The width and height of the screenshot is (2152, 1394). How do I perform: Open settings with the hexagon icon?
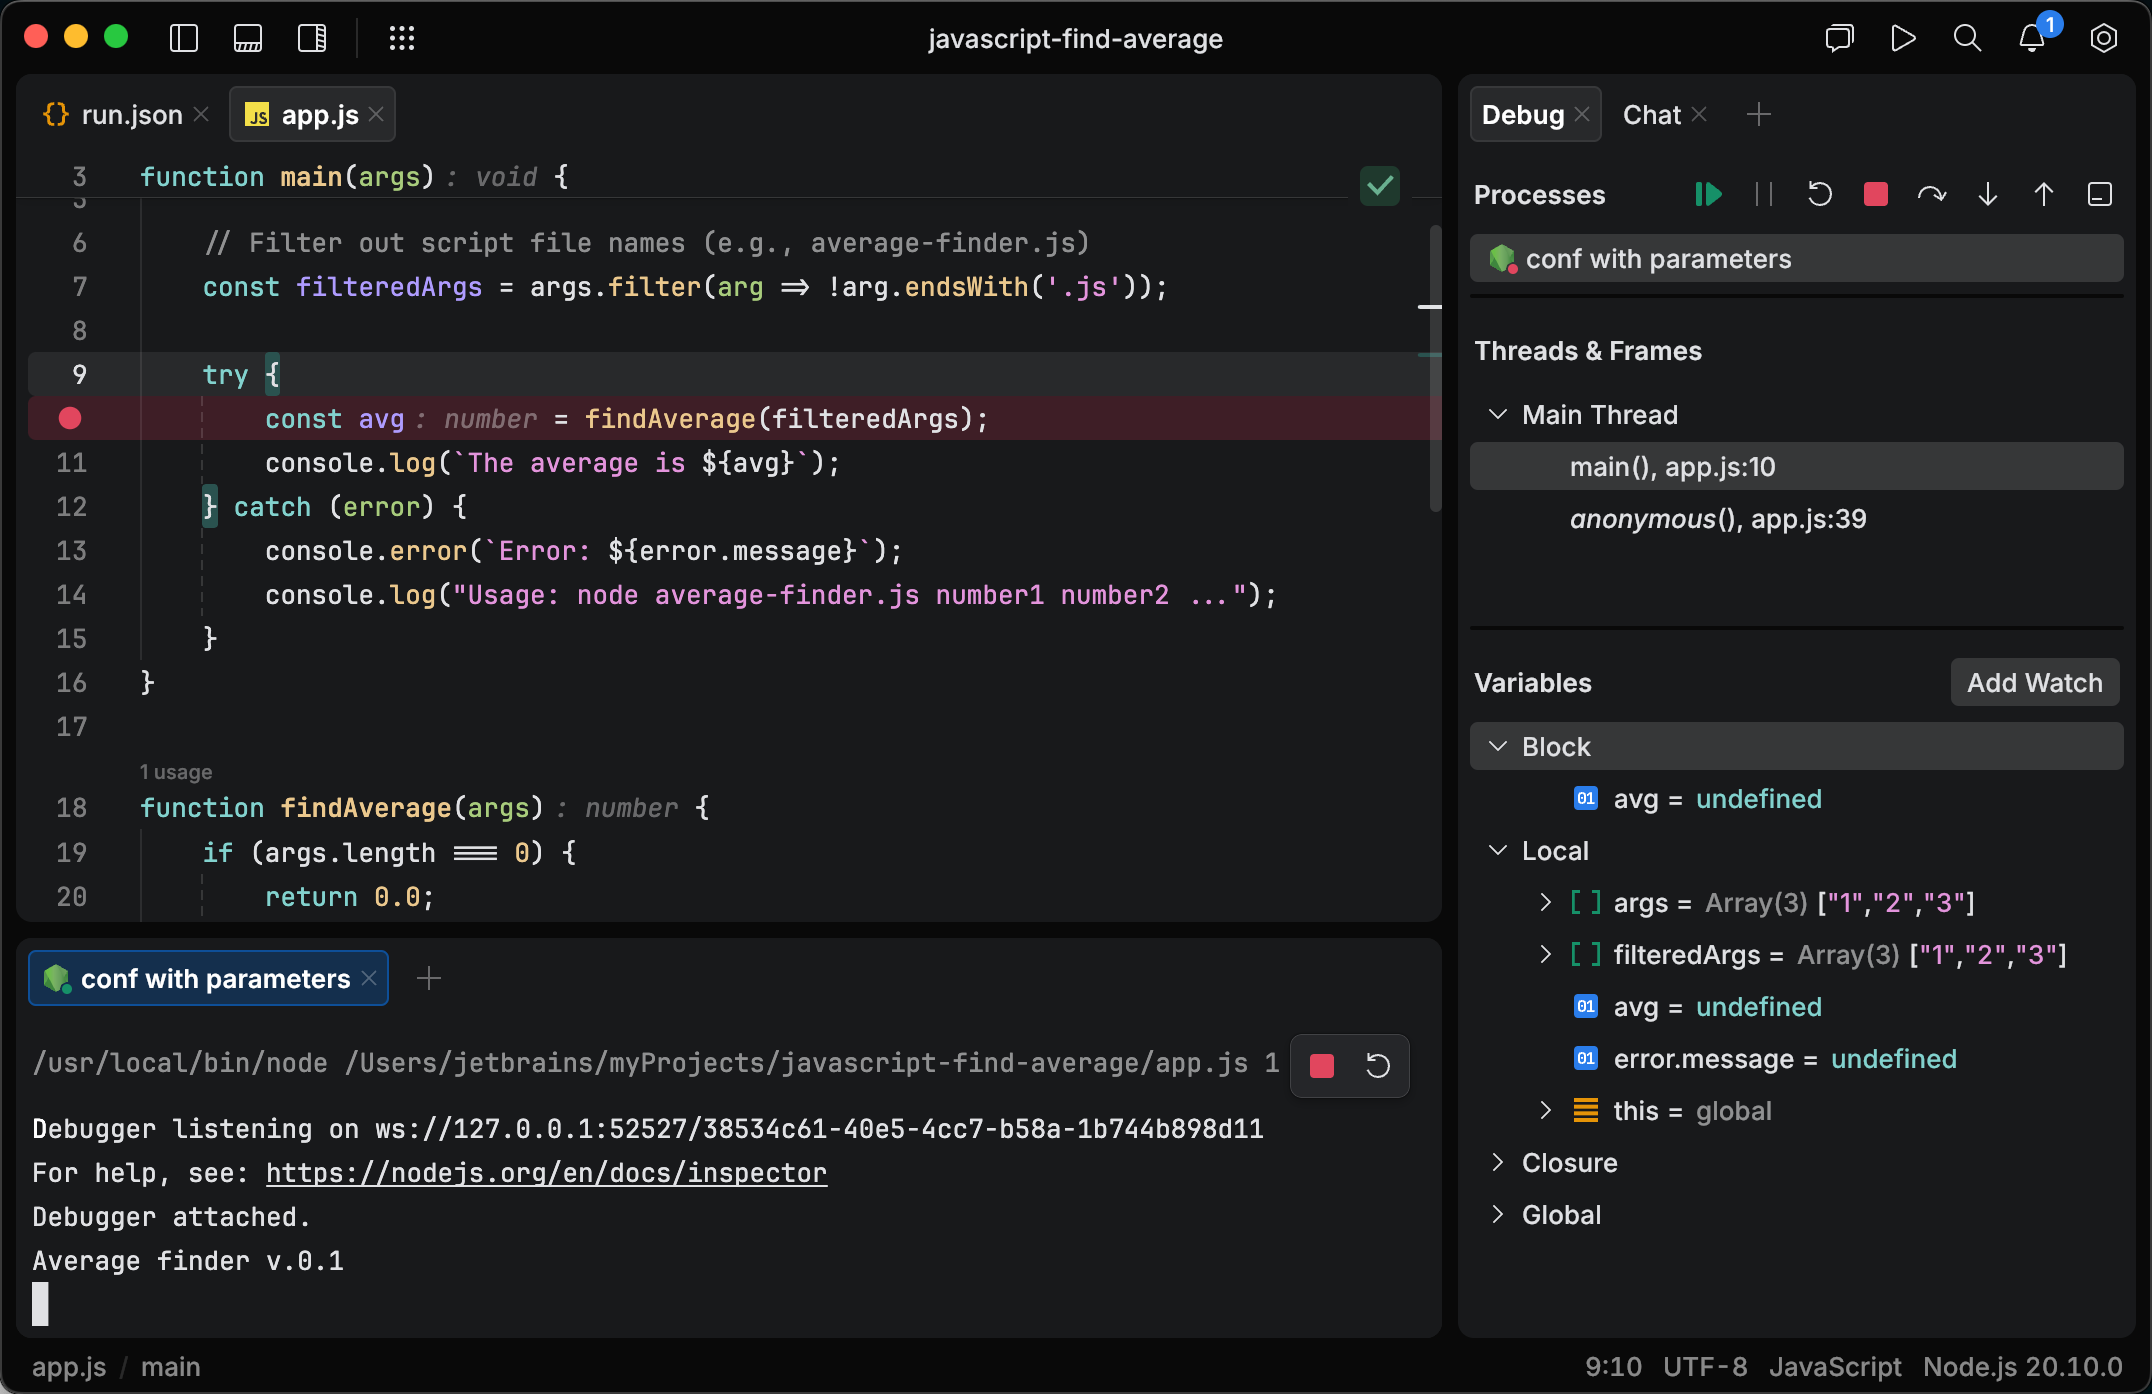[x=2103, y=38]
